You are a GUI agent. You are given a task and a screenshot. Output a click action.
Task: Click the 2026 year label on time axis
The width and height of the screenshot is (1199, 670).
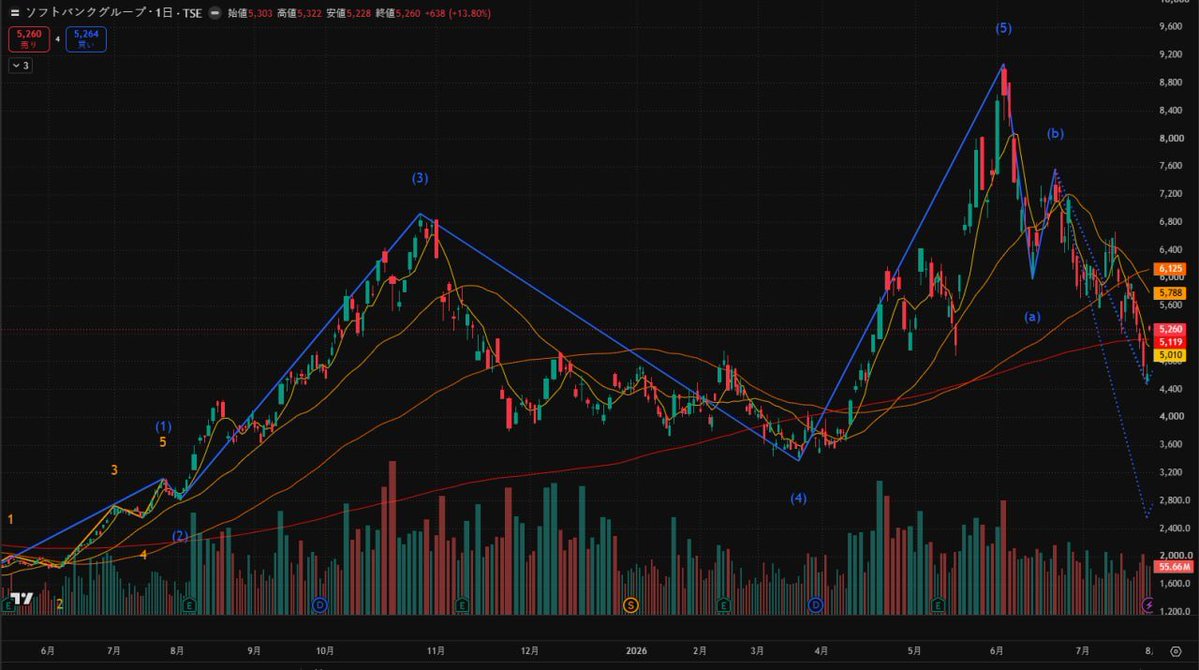point(636,651)
